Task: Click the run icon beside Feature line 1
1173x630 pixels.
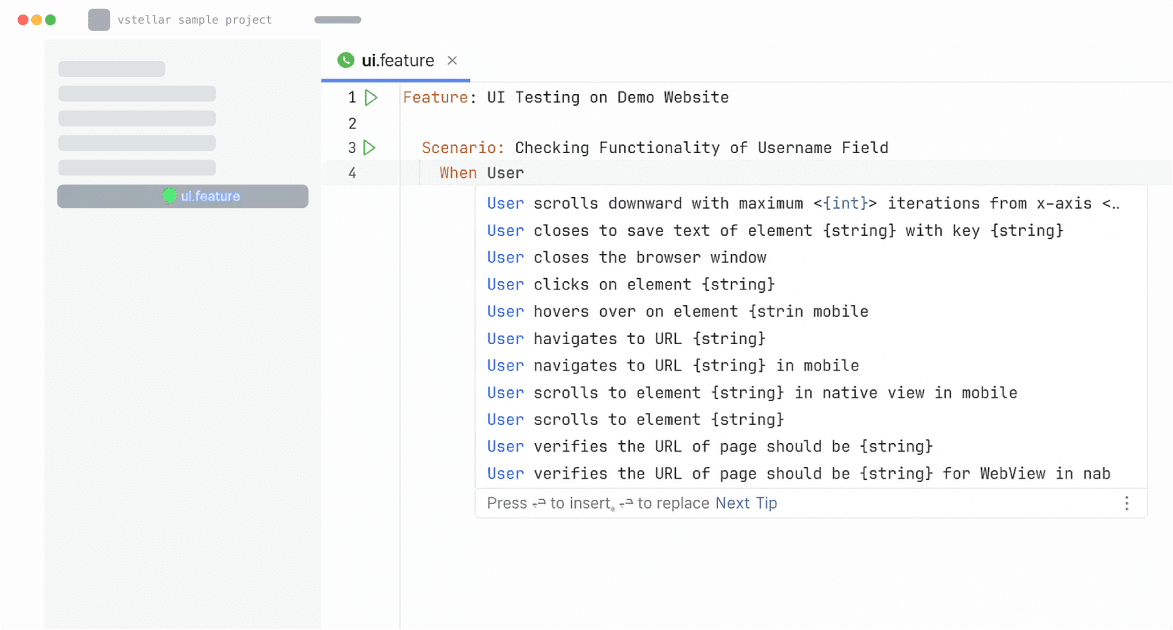Action: pos(371,98)
